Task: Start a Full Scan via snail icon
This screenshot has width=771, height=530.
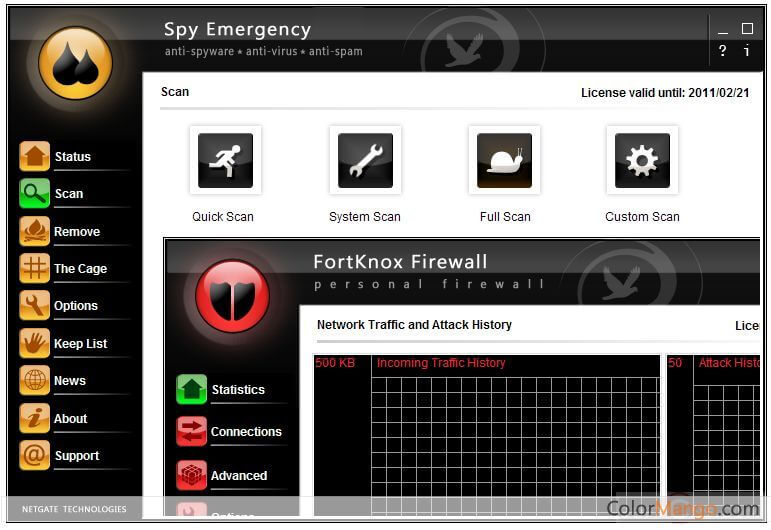Action: point(504,160)
